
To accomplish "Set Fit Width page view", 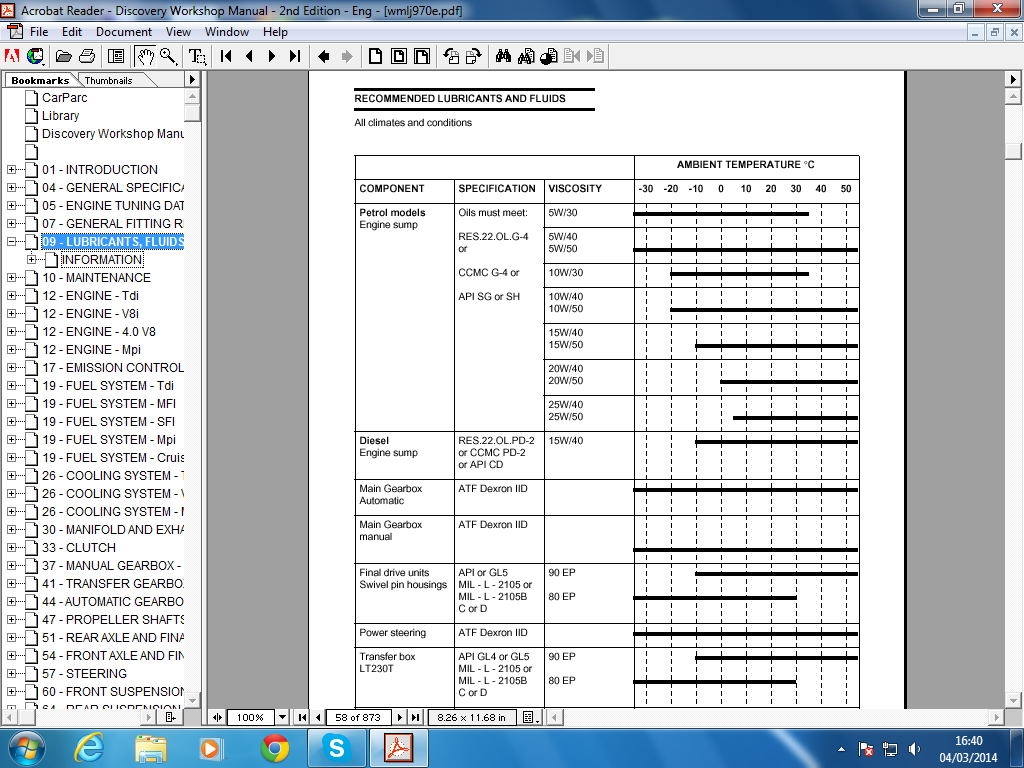I will tap(422, 56).
